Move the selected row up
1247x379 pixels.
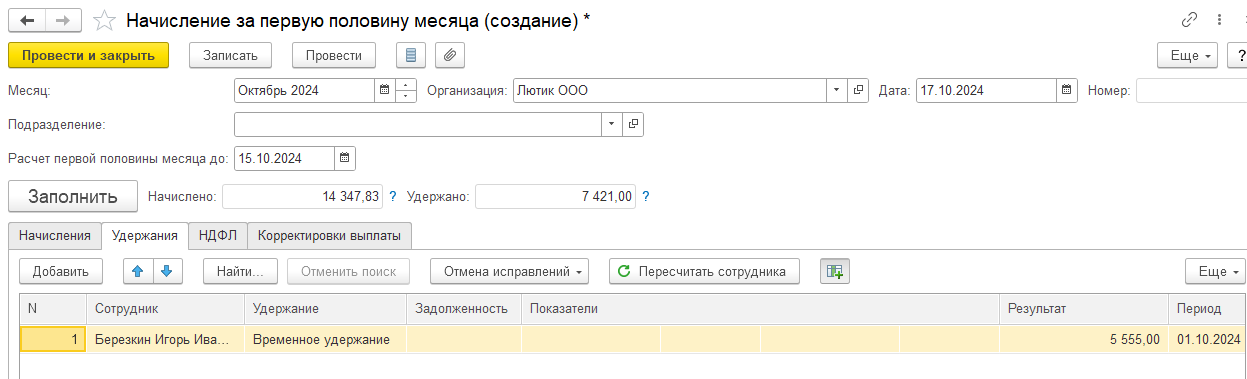point(137,271)
